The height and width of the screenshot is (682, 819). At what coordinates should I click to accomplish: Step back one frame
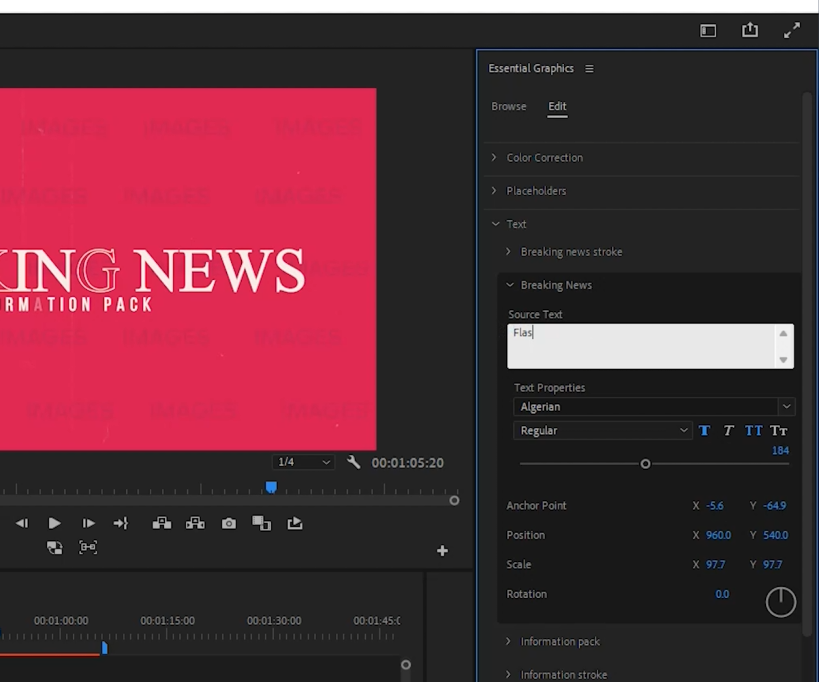coord(22,523)
